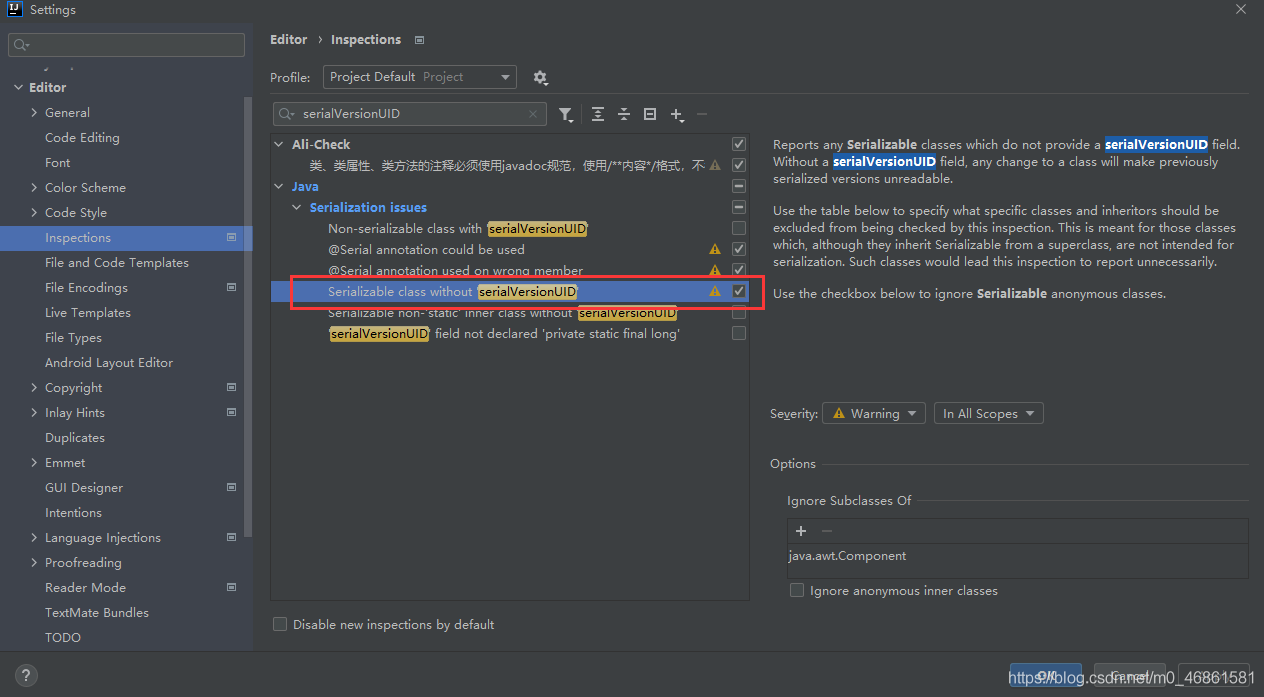Image resolution: width=1264 pixels, height=697 pixels.
Task: Click the IntelliJ logo in title bar
Action: (x=14, y=9)
